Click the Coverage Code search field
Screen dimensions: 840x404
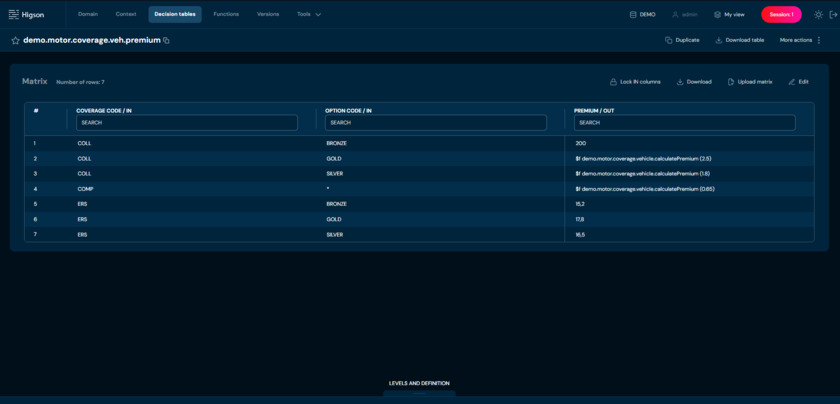[187, 122]
